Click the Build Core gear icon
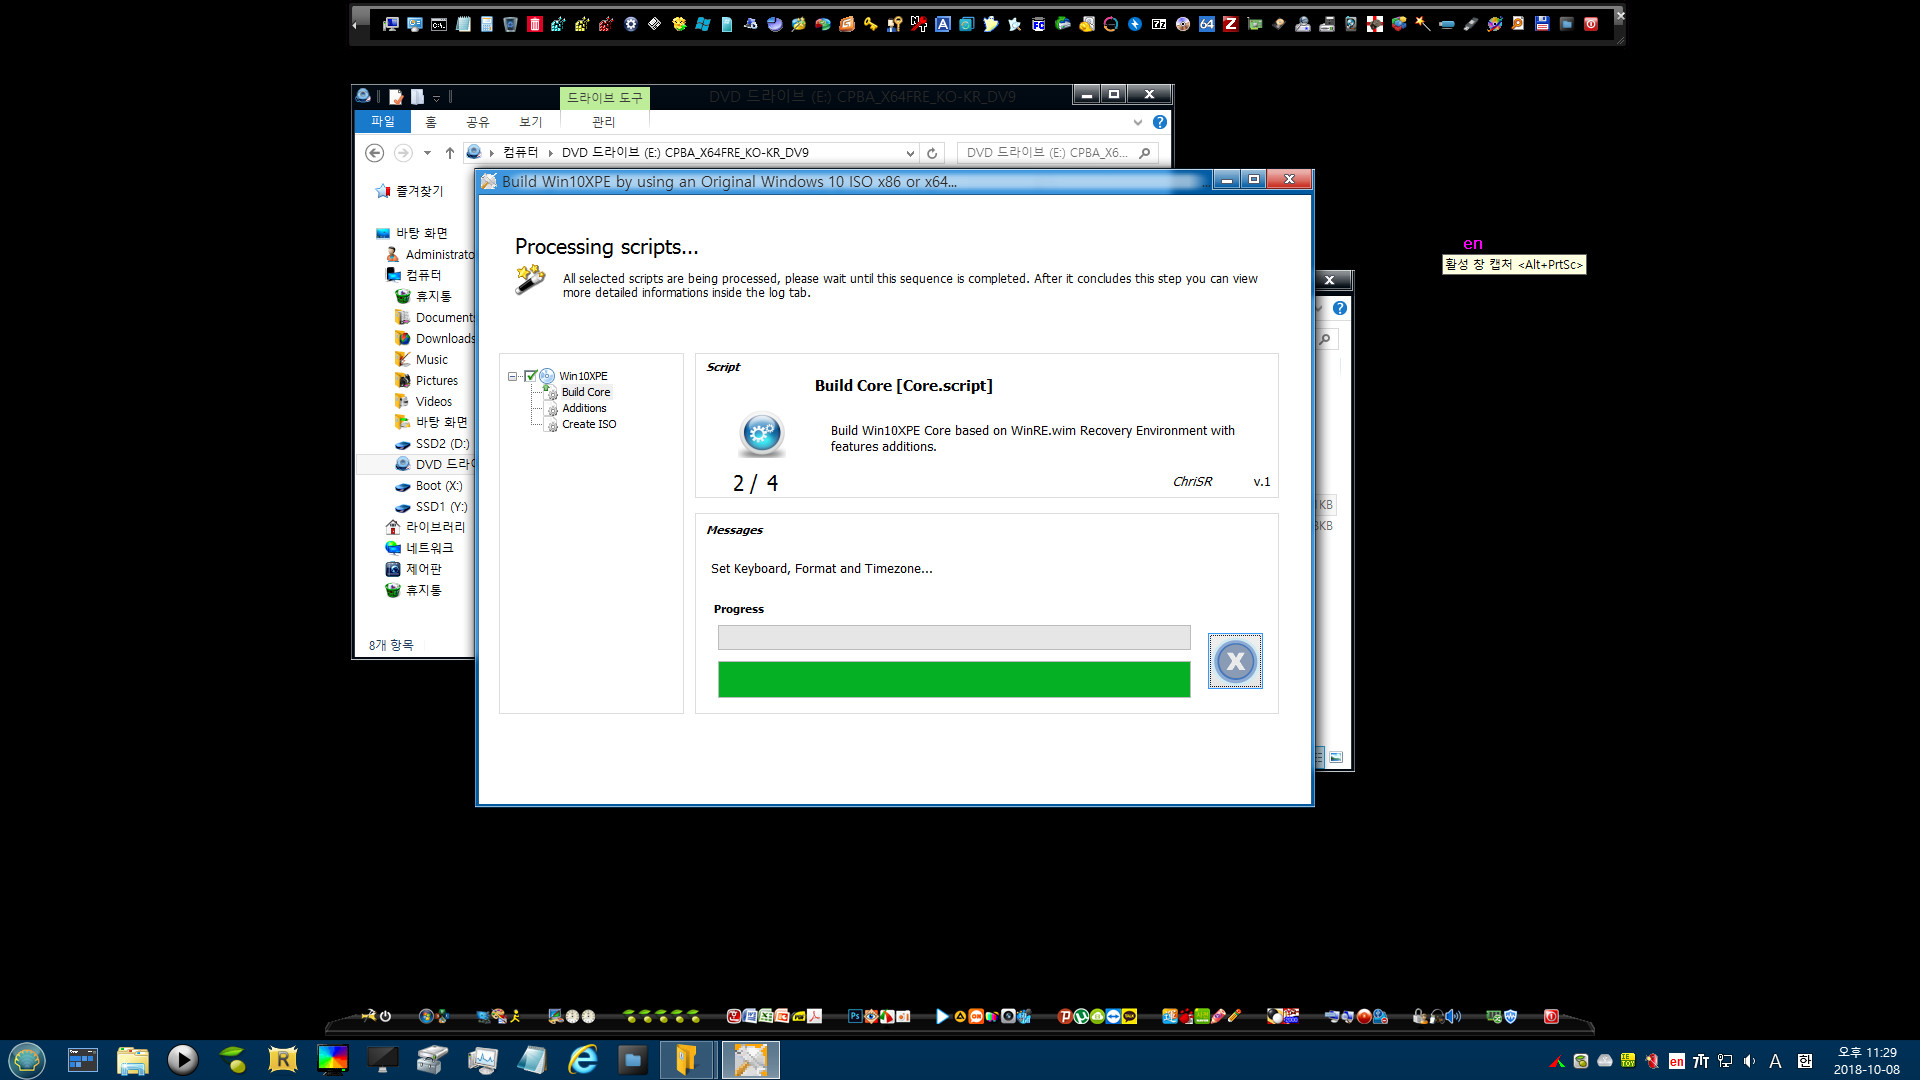 click(x=761, y=434)
